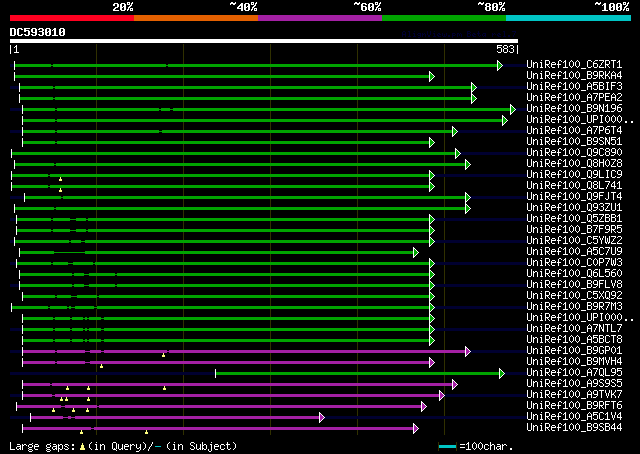The height and width of the screenshot is (454, 640).
Task: Click the UniRef100_A7QL95 label
Action: [x=574, y=373]
